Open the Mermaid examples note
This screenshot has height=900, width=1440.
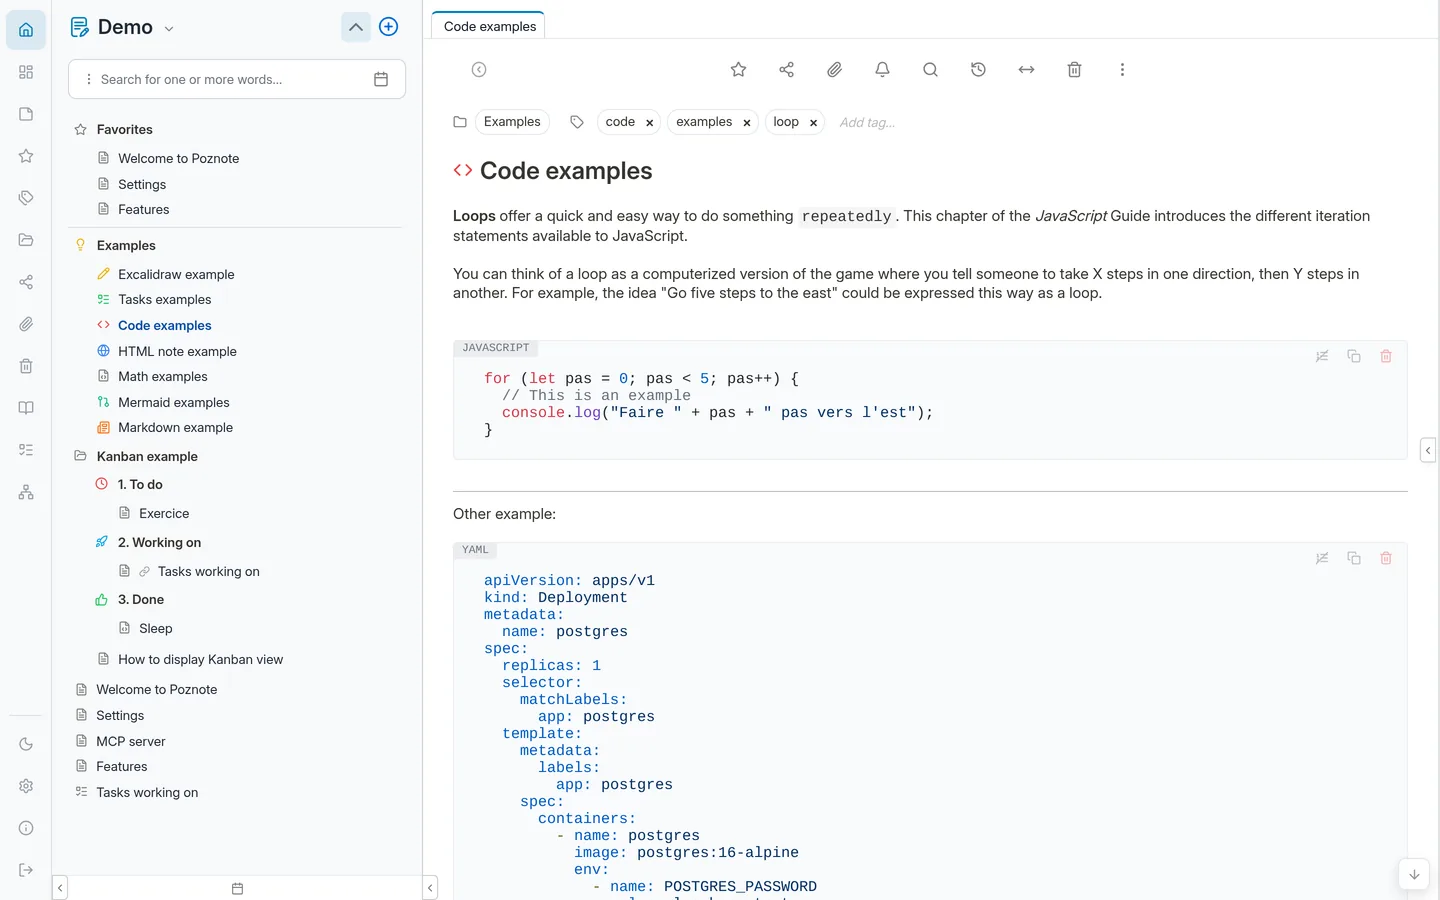pos(173,402)
